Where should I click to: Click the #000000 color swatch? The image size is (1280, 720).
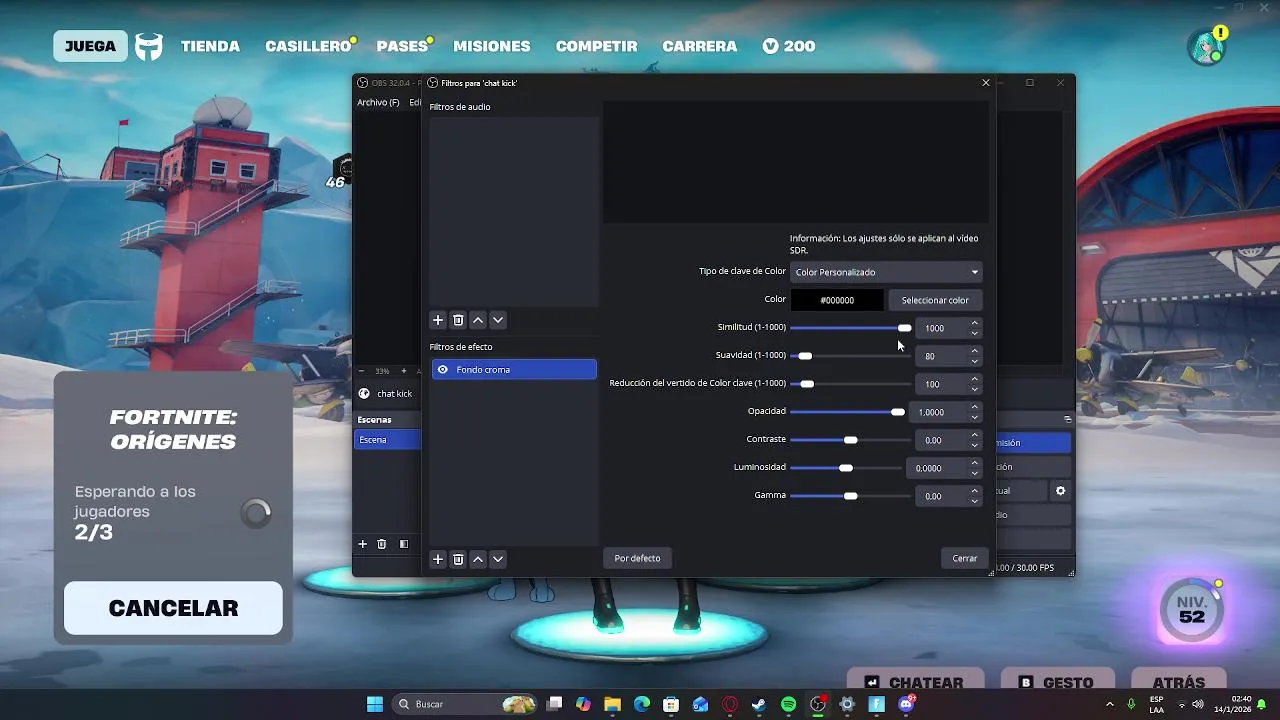click(x=837, y=300)
